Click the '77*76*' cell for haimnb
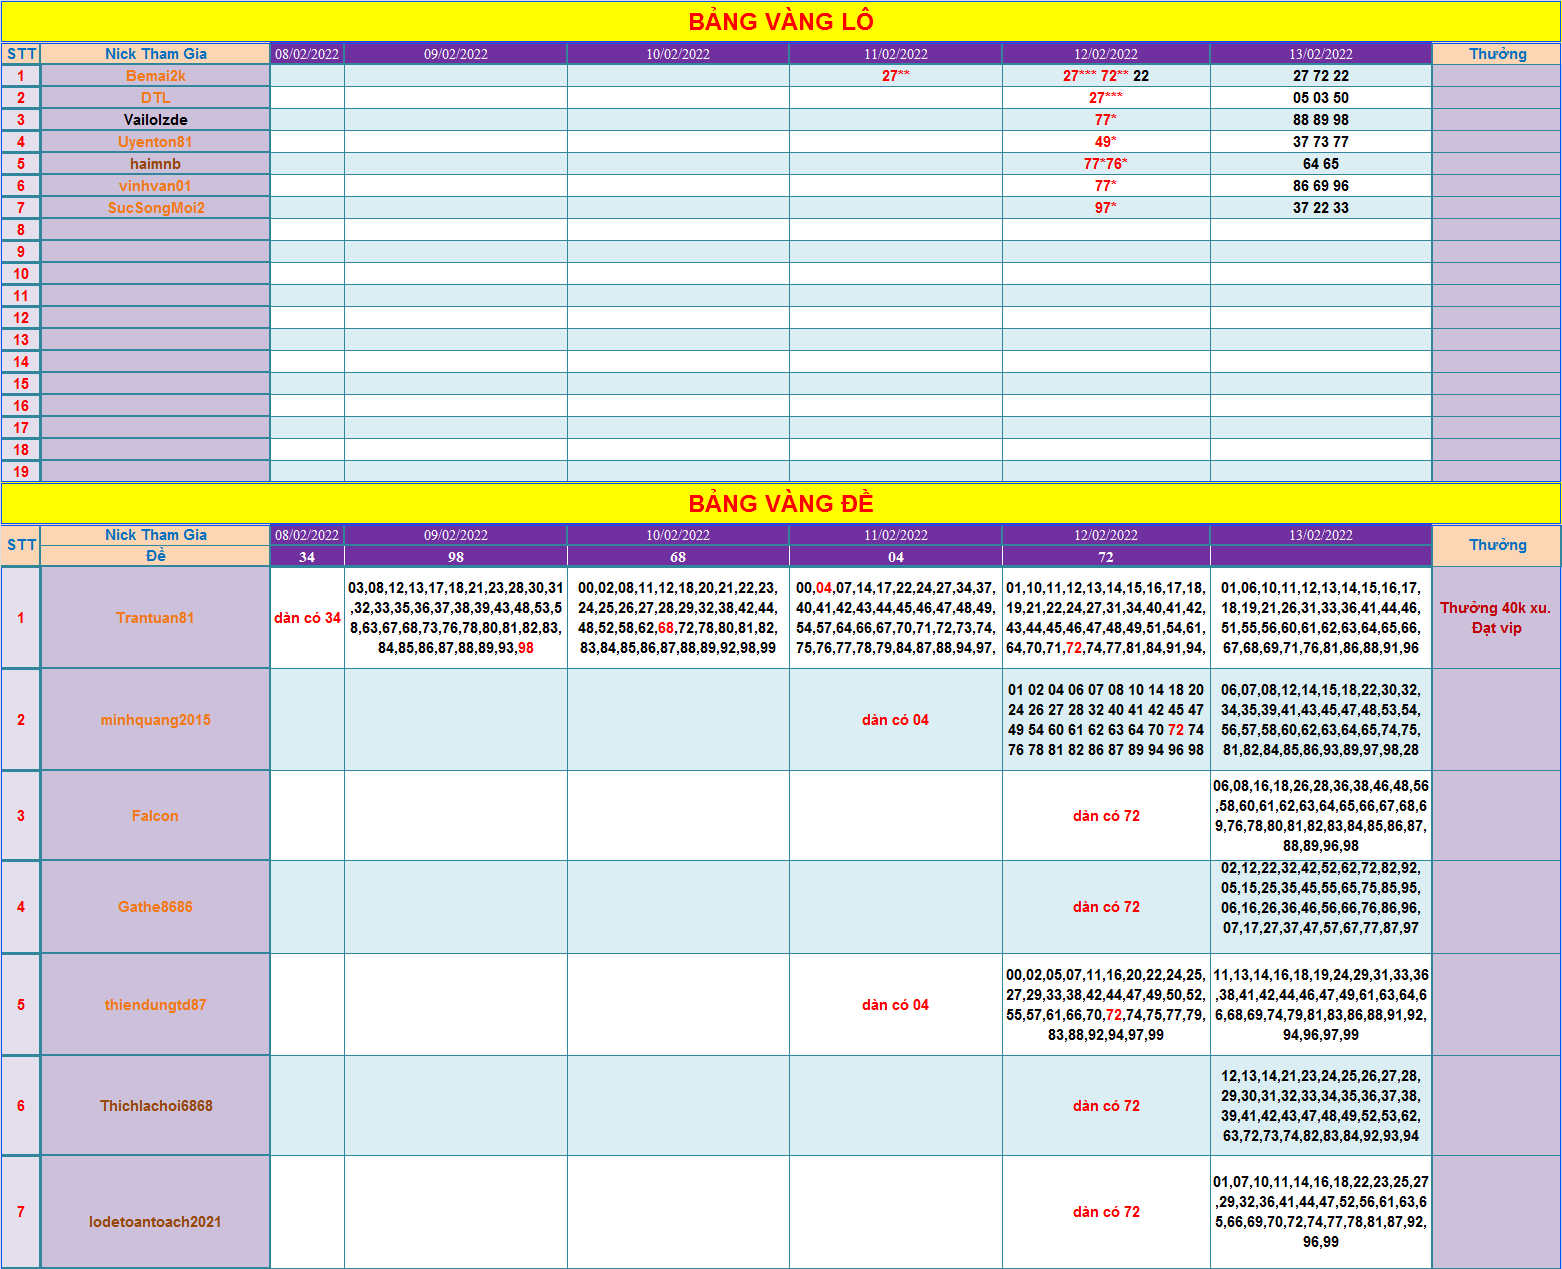The width and height of the screenshot is (1562, 1269). tap(1105, 164)
